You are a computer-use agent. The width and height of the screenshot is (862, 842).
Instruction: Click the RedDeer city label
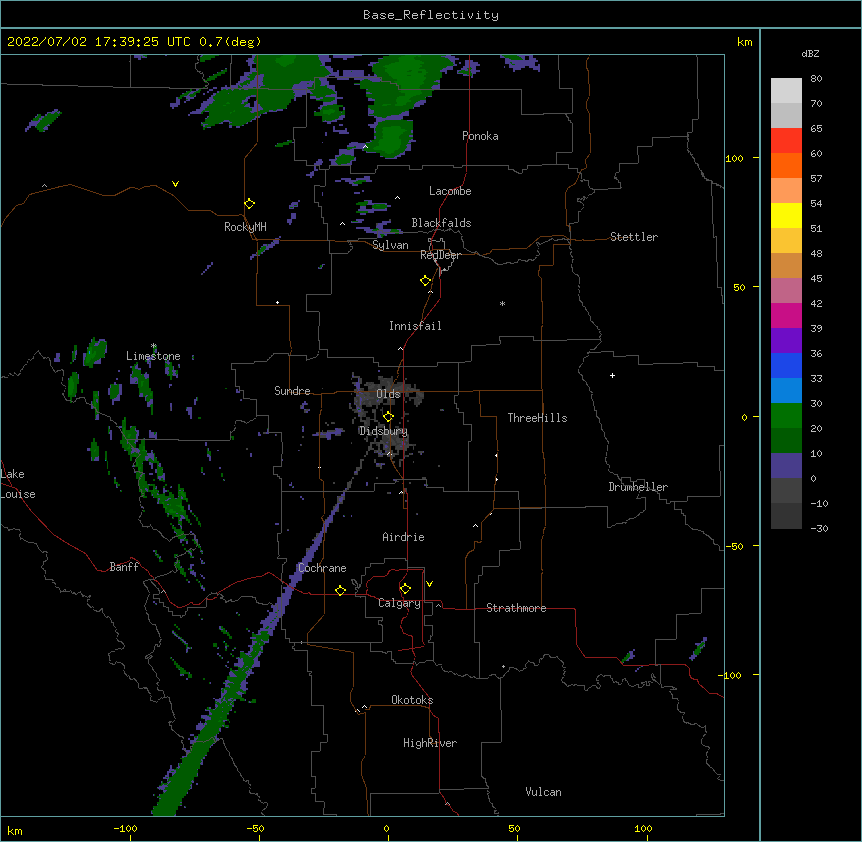point(440,255)
